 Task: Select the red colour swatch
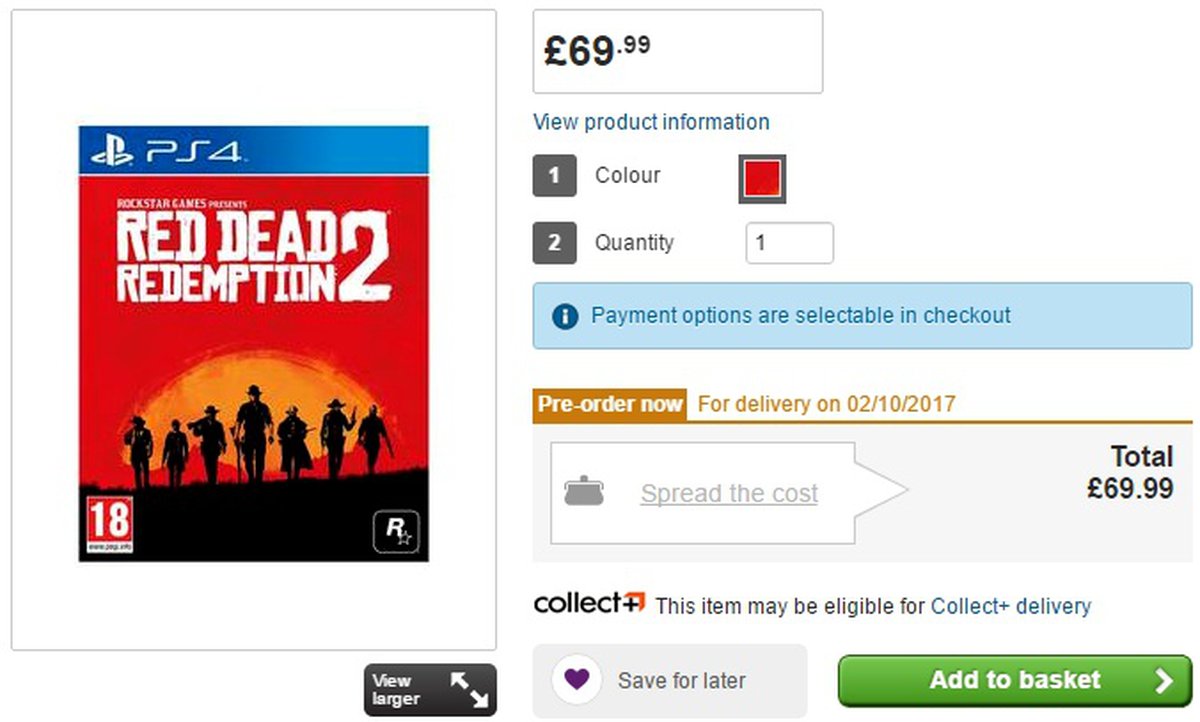pos(762,179)
